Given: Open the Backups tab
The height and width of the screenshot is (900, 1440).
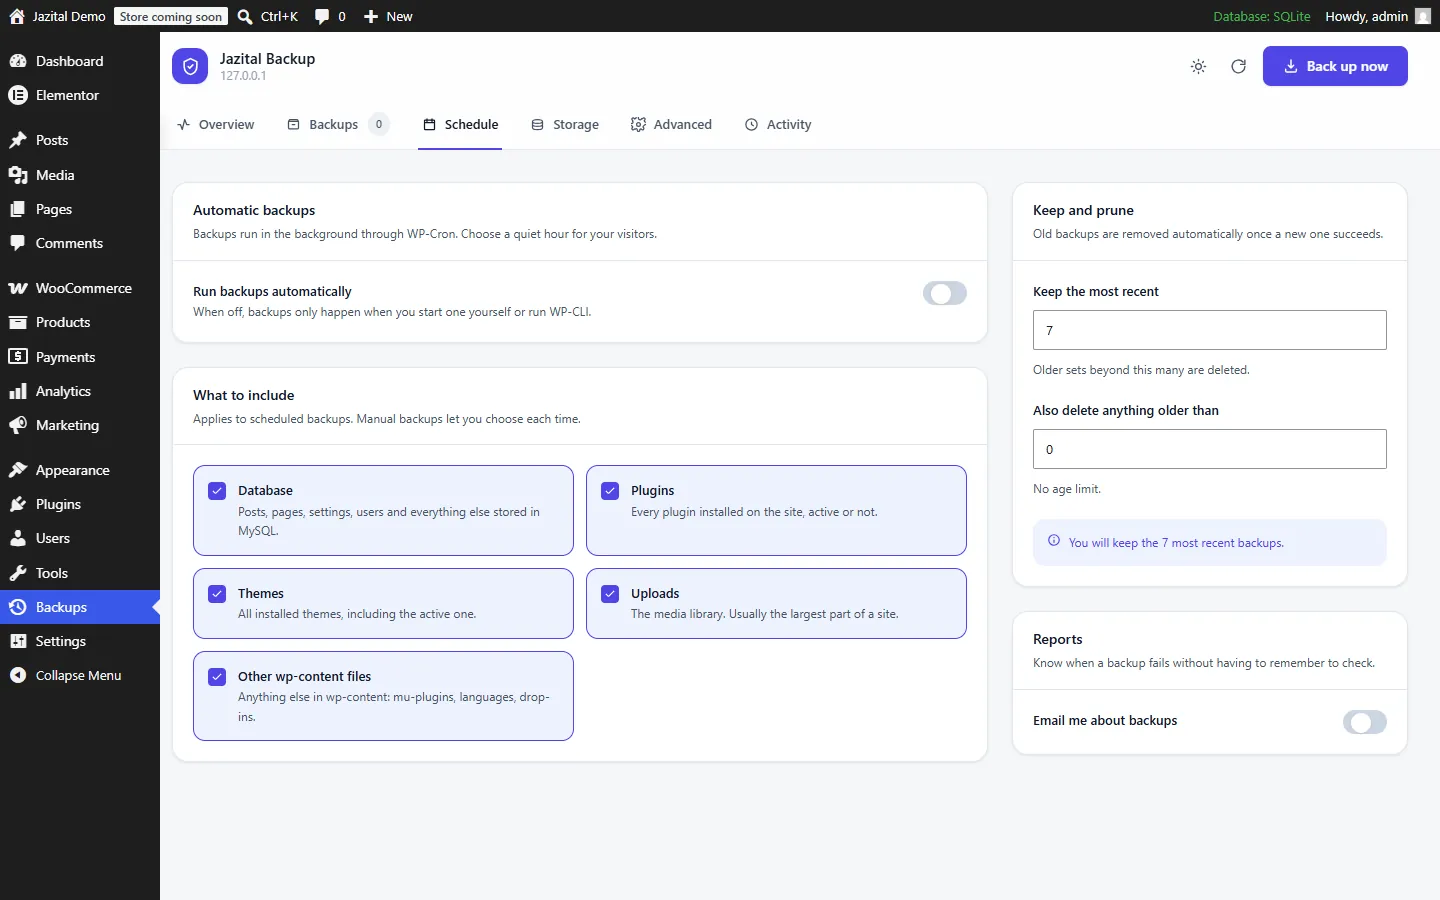Looking at the screenshot, I should point(338,125).
